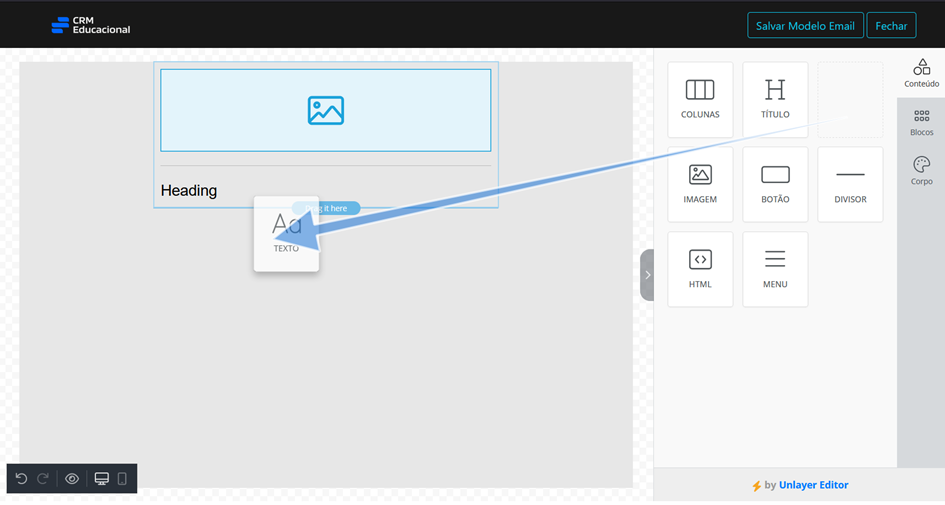The width and height of the screenshot is (945, 505).
Task: Choose the Botão content block
Action: (x=775, y=184)
